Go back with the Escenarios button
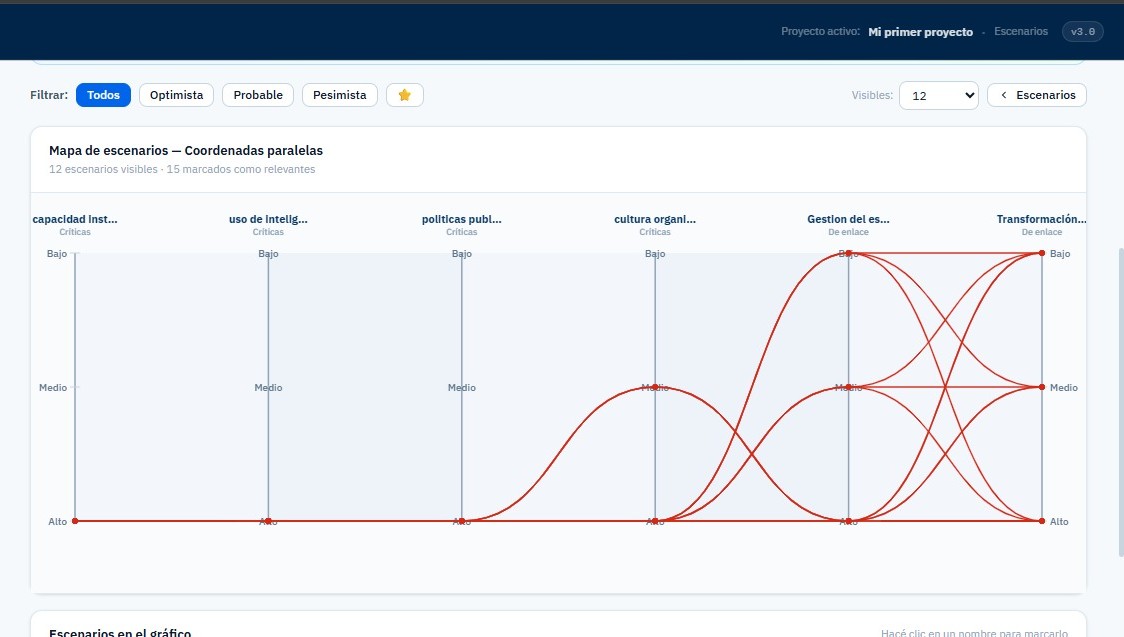 point(1036,95)
